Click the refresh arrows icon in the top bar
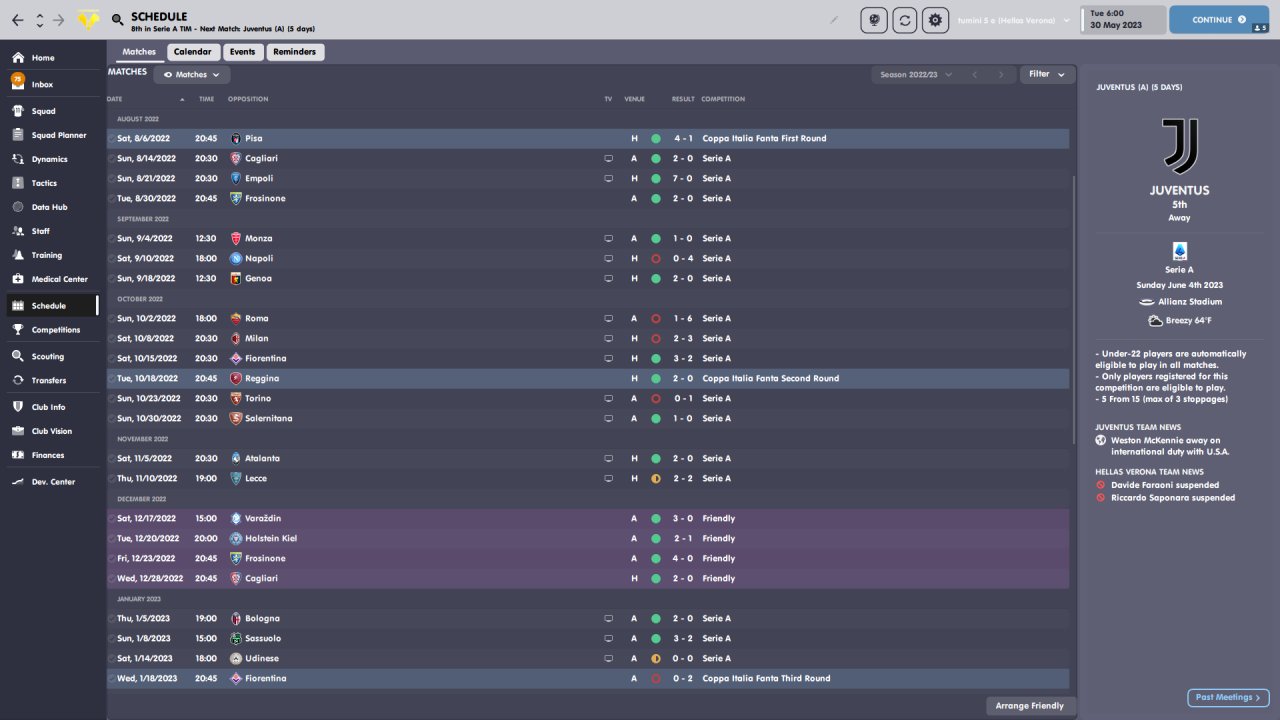 click(905, 20)
